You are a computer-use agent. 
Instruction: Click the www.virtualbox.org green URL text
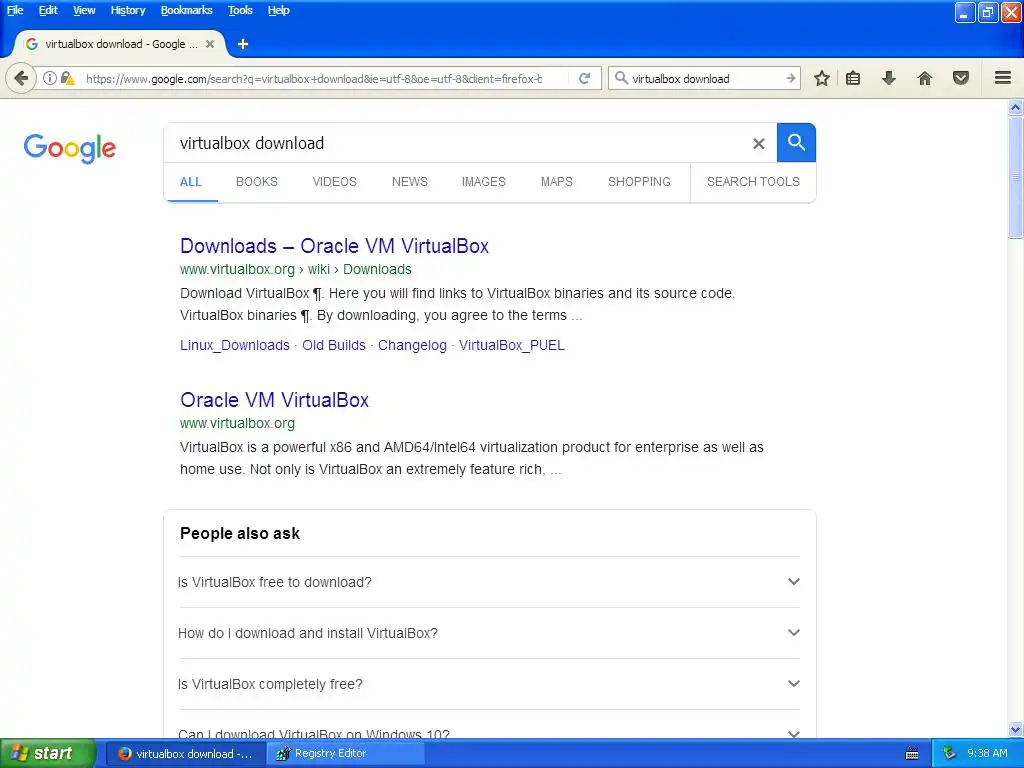coord(237,423)
